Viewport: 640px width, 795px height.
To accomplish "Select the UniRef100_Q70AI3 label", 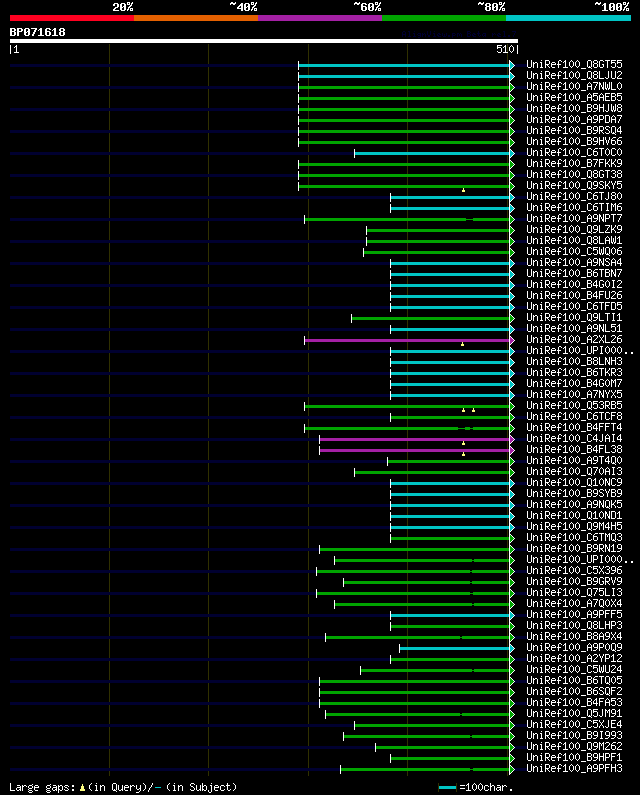I will click(x=574, y=472).
